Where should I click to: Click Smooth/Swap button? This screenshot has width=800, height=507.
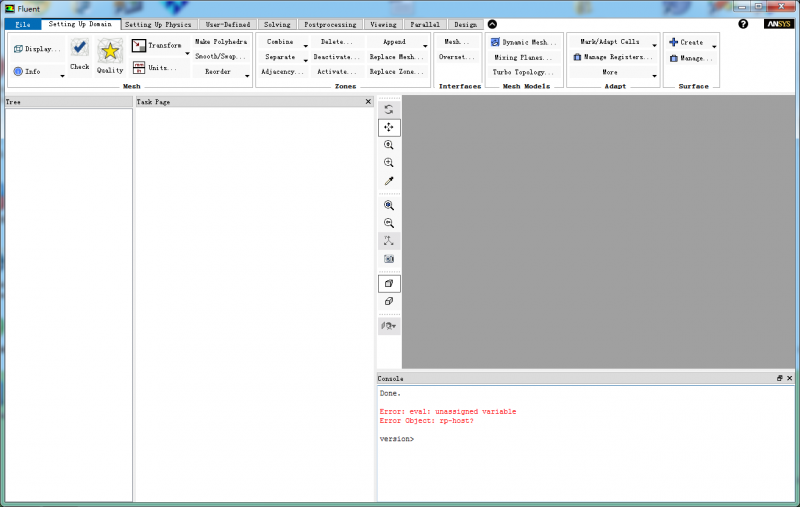tap(221, 57)
